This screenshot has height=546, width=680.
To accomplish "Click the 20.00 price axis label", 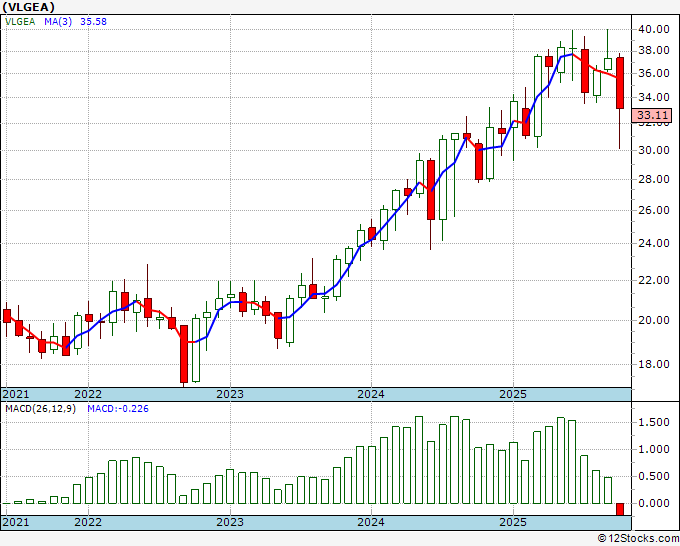I will click(x=653, y=320).
